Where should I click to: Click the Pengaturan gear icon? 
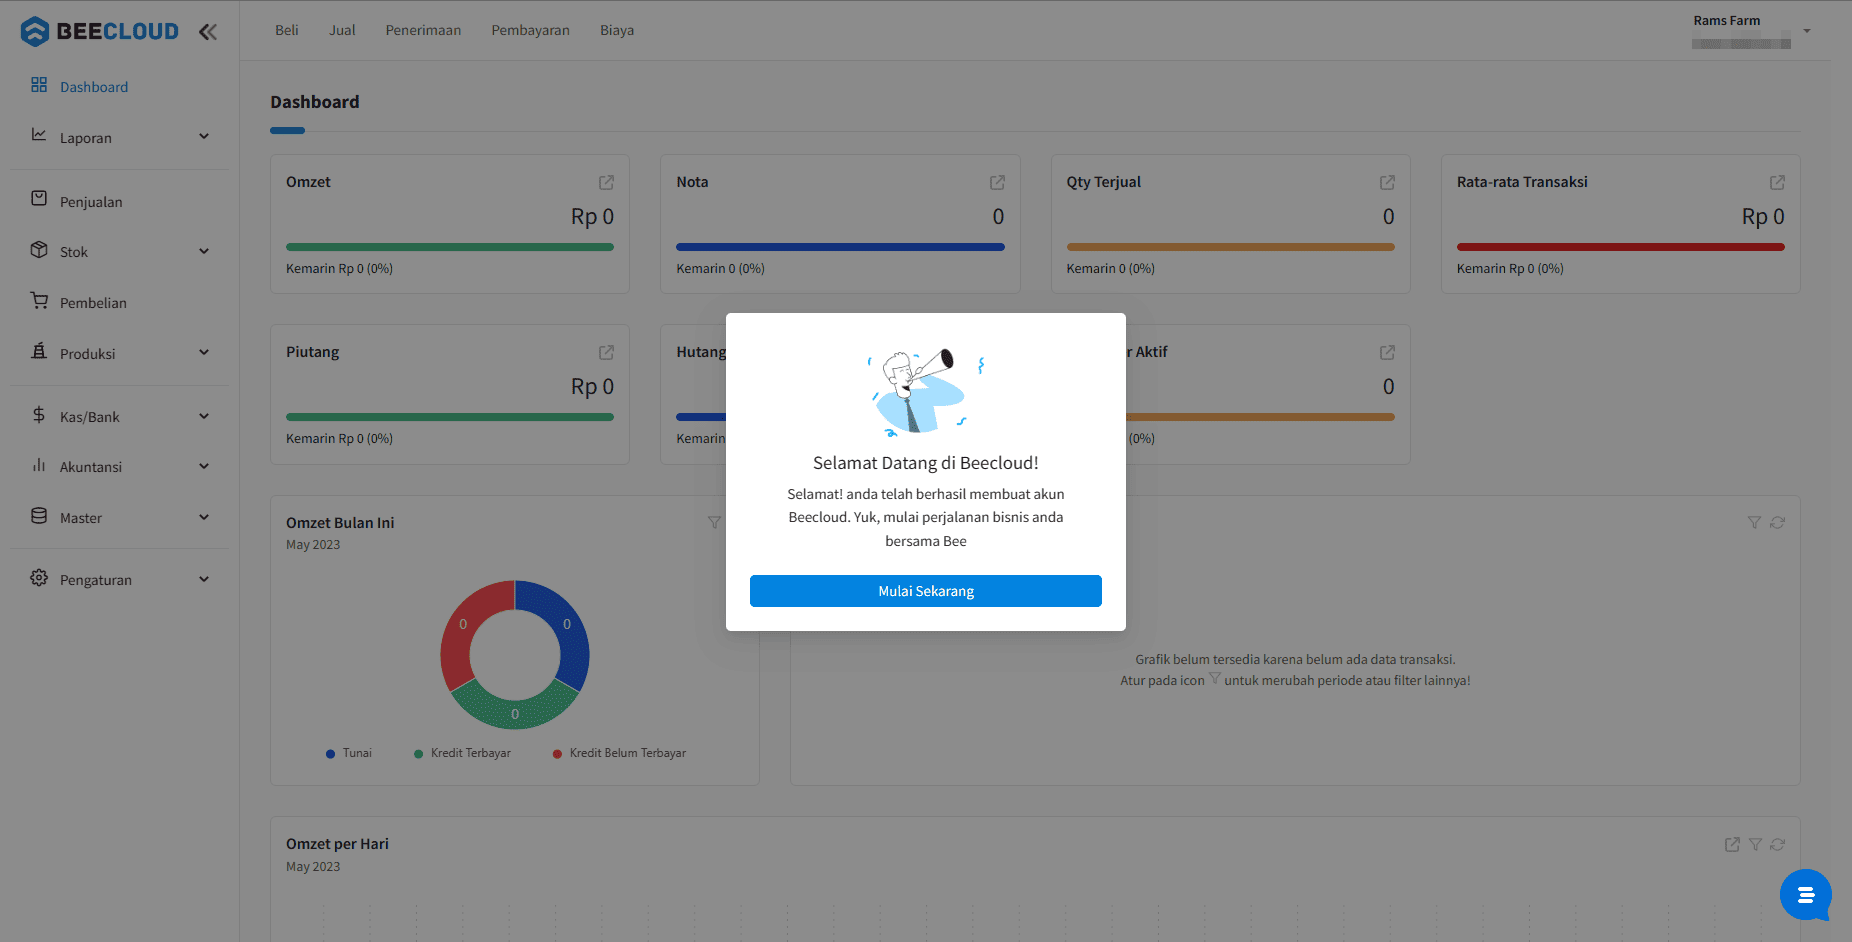(x=39, y=578)
